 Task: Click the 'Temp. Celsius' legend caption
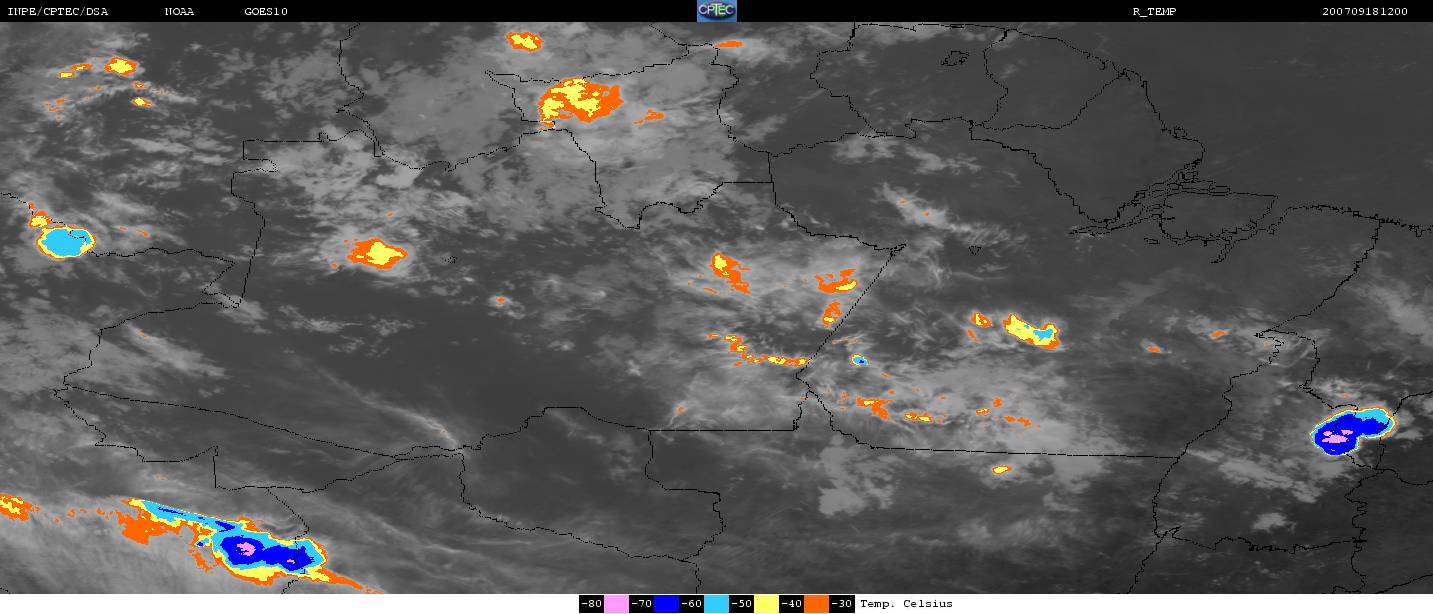pos(906,604)
